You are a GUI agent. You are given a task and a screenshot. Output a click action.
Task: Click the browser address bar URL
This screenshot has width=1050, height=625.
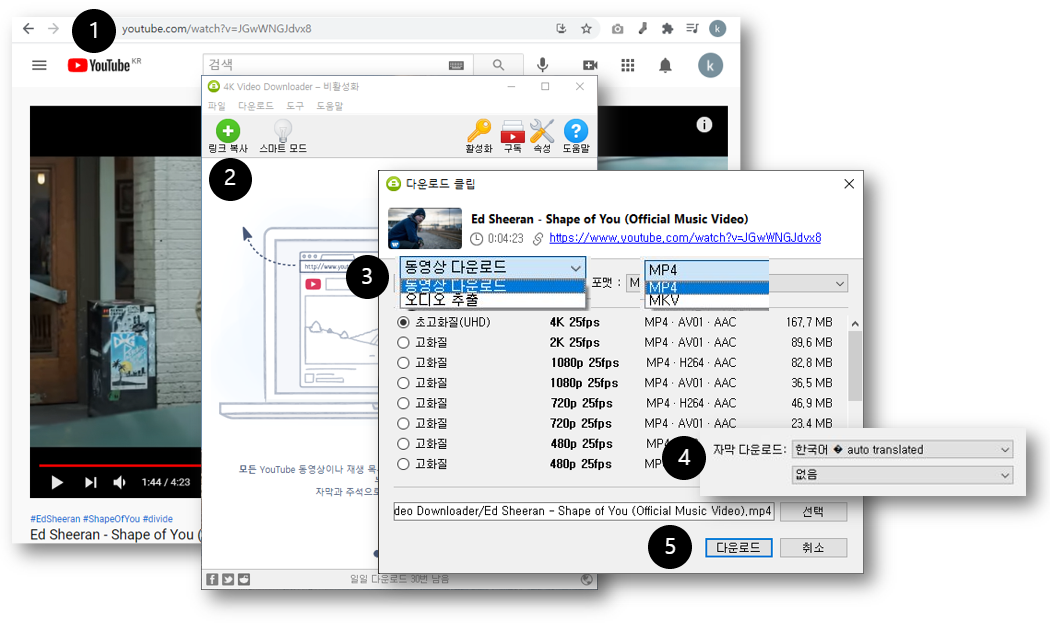[x=216, y=28]
